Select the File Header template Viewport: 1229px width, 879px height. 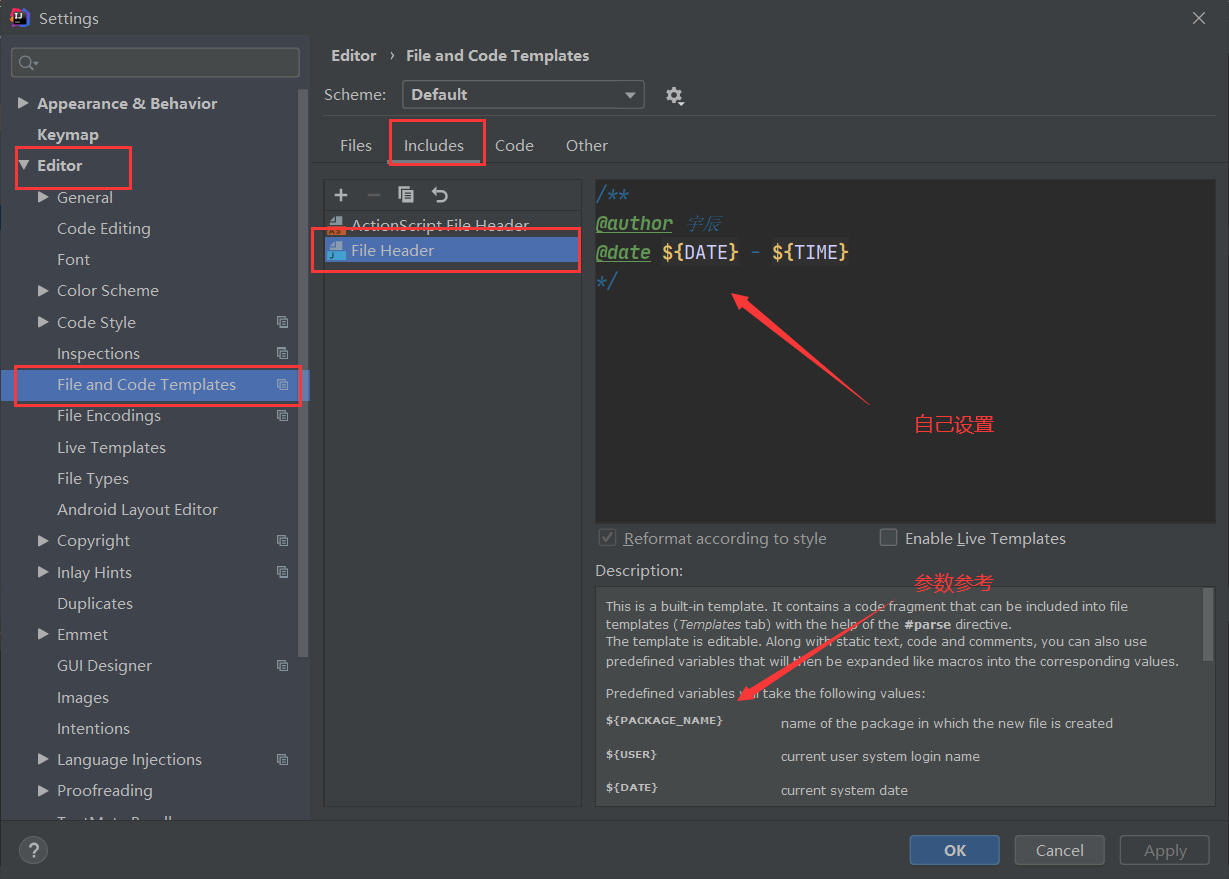[452, 251]
